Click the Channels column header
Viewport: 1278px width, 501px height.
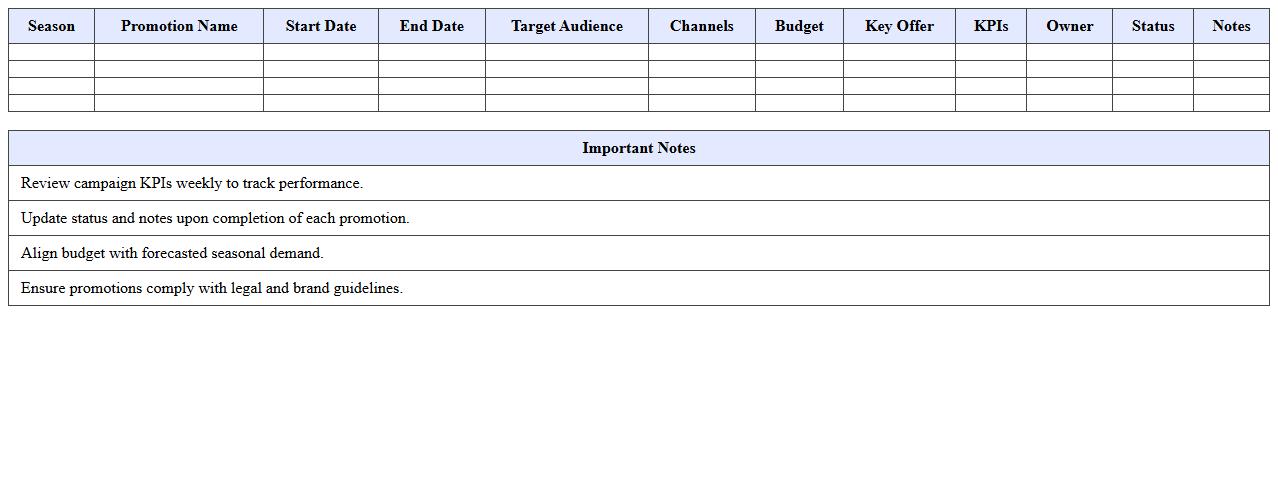[702, 26]
